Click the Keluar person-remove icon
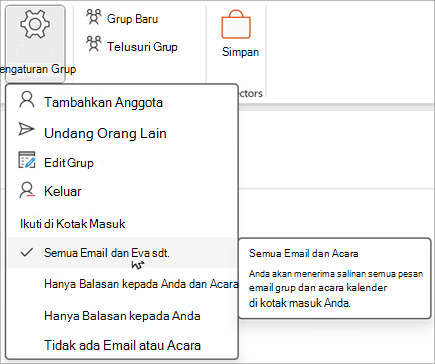The height and width of the screenshot is (364, 435). [27, 190]
